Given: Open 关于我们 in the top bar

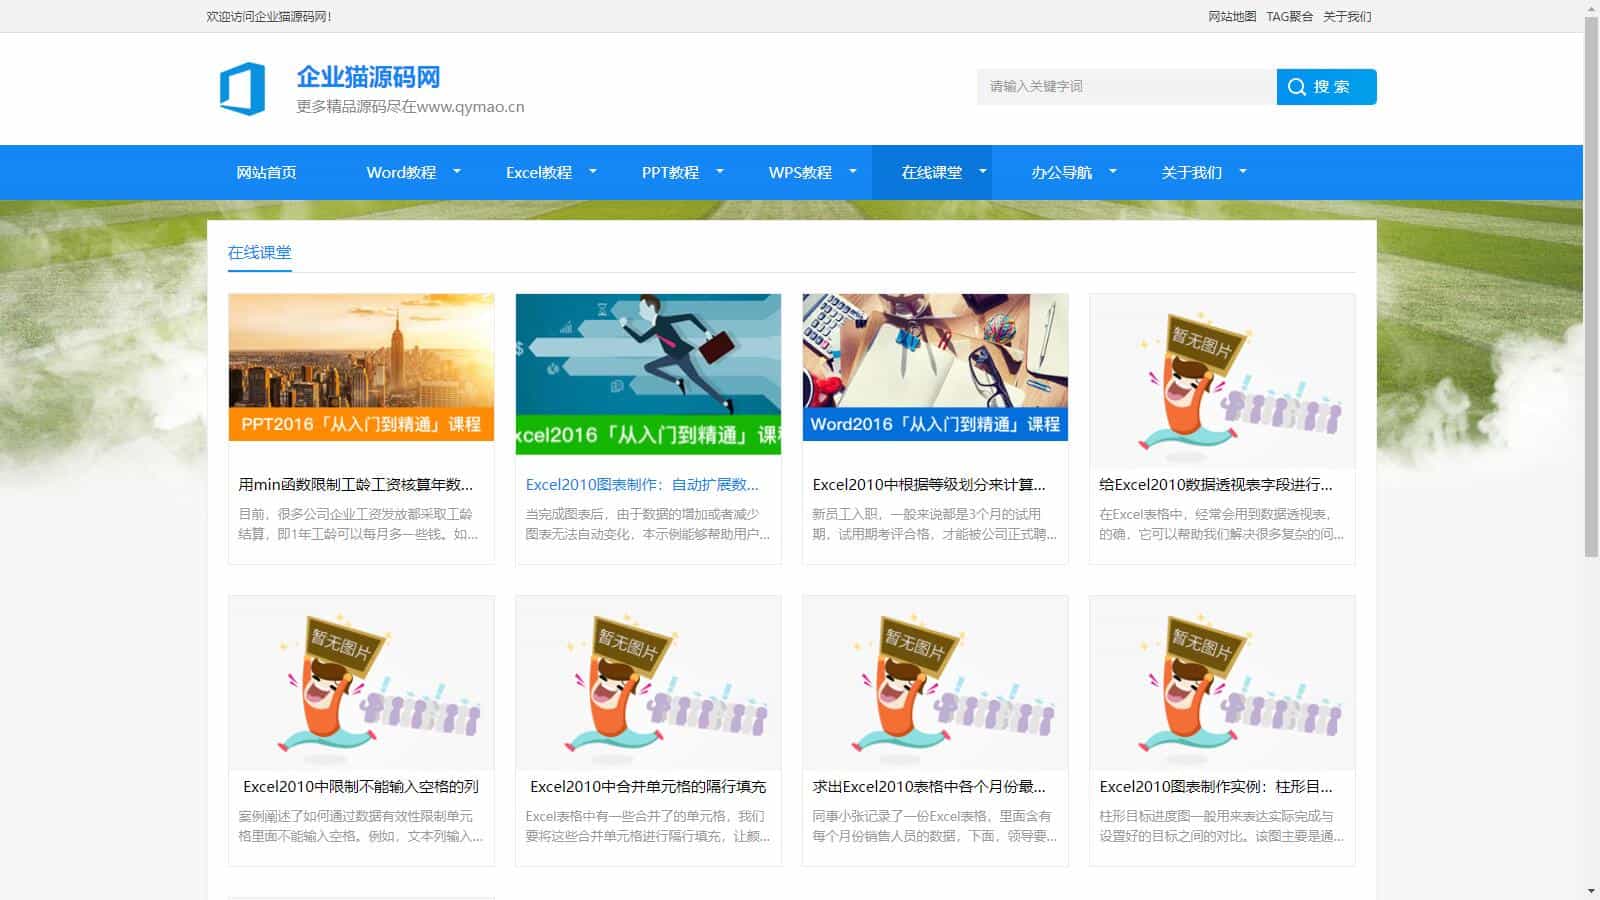Looking at the screenshot, I should (x=1347, y=16).
